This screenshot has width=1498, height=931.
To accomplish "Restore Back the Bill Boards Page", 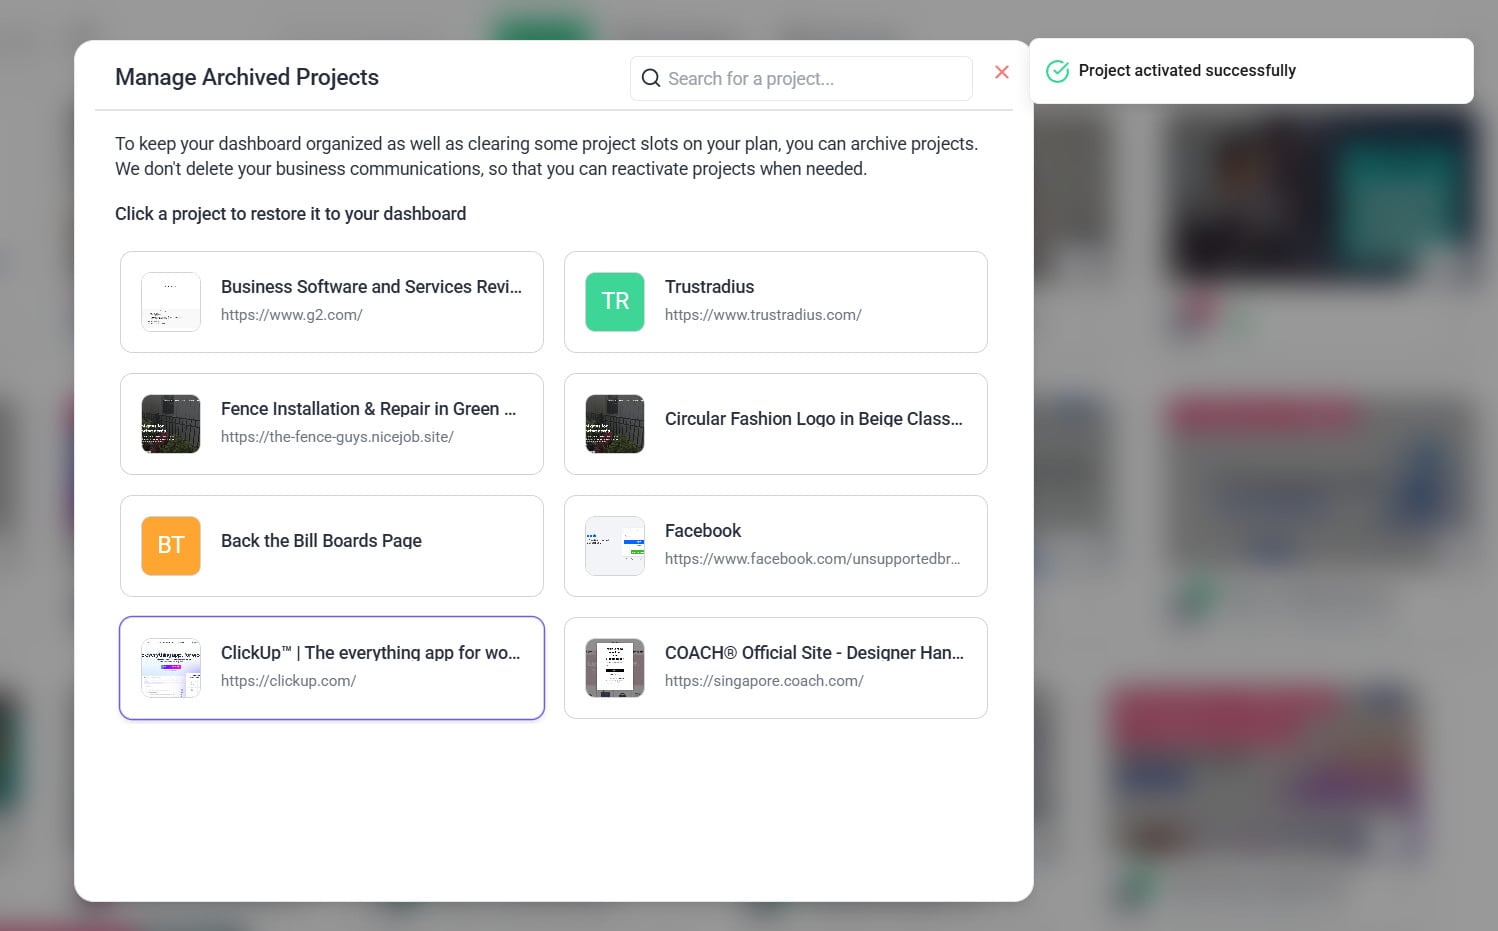I will click(x=321, y=541).
